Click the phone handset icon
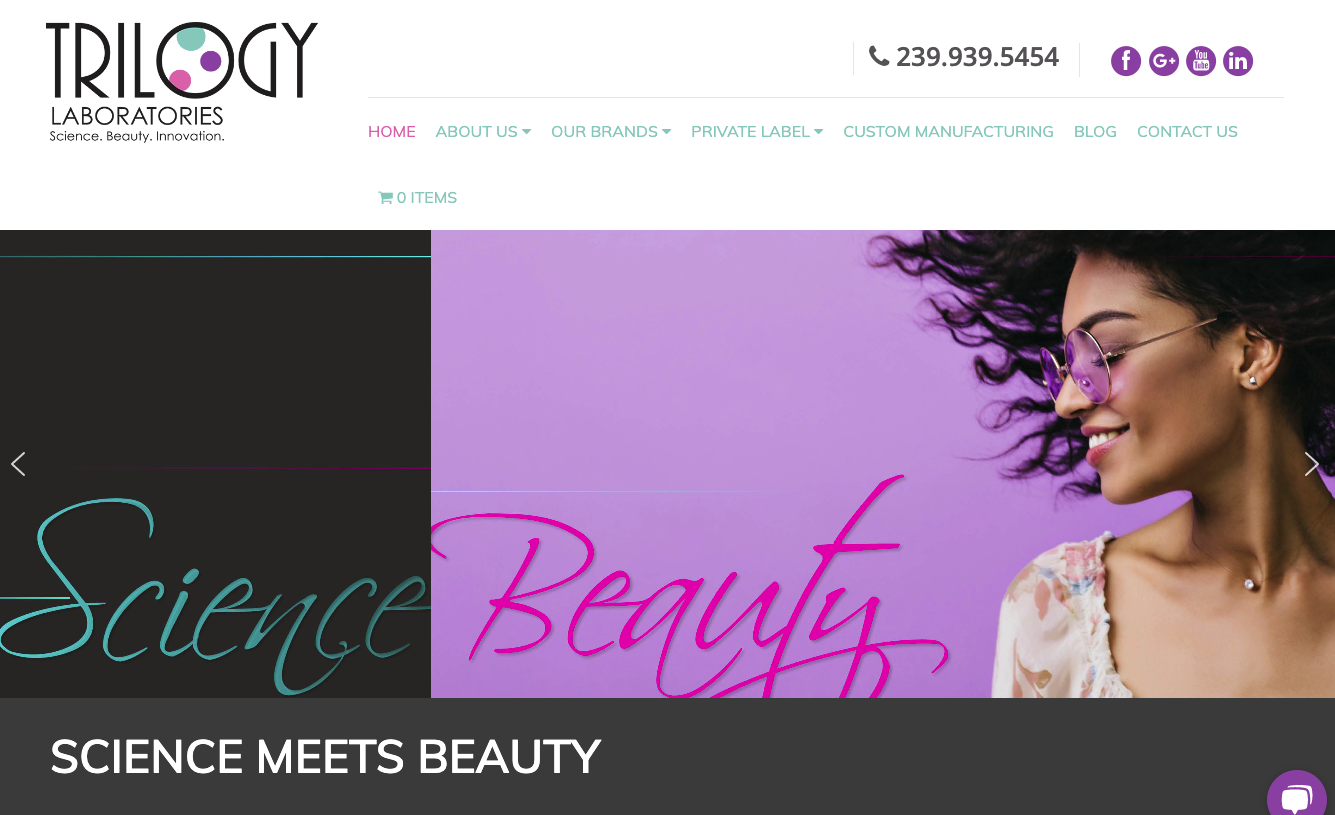 (x=879, y=56)
